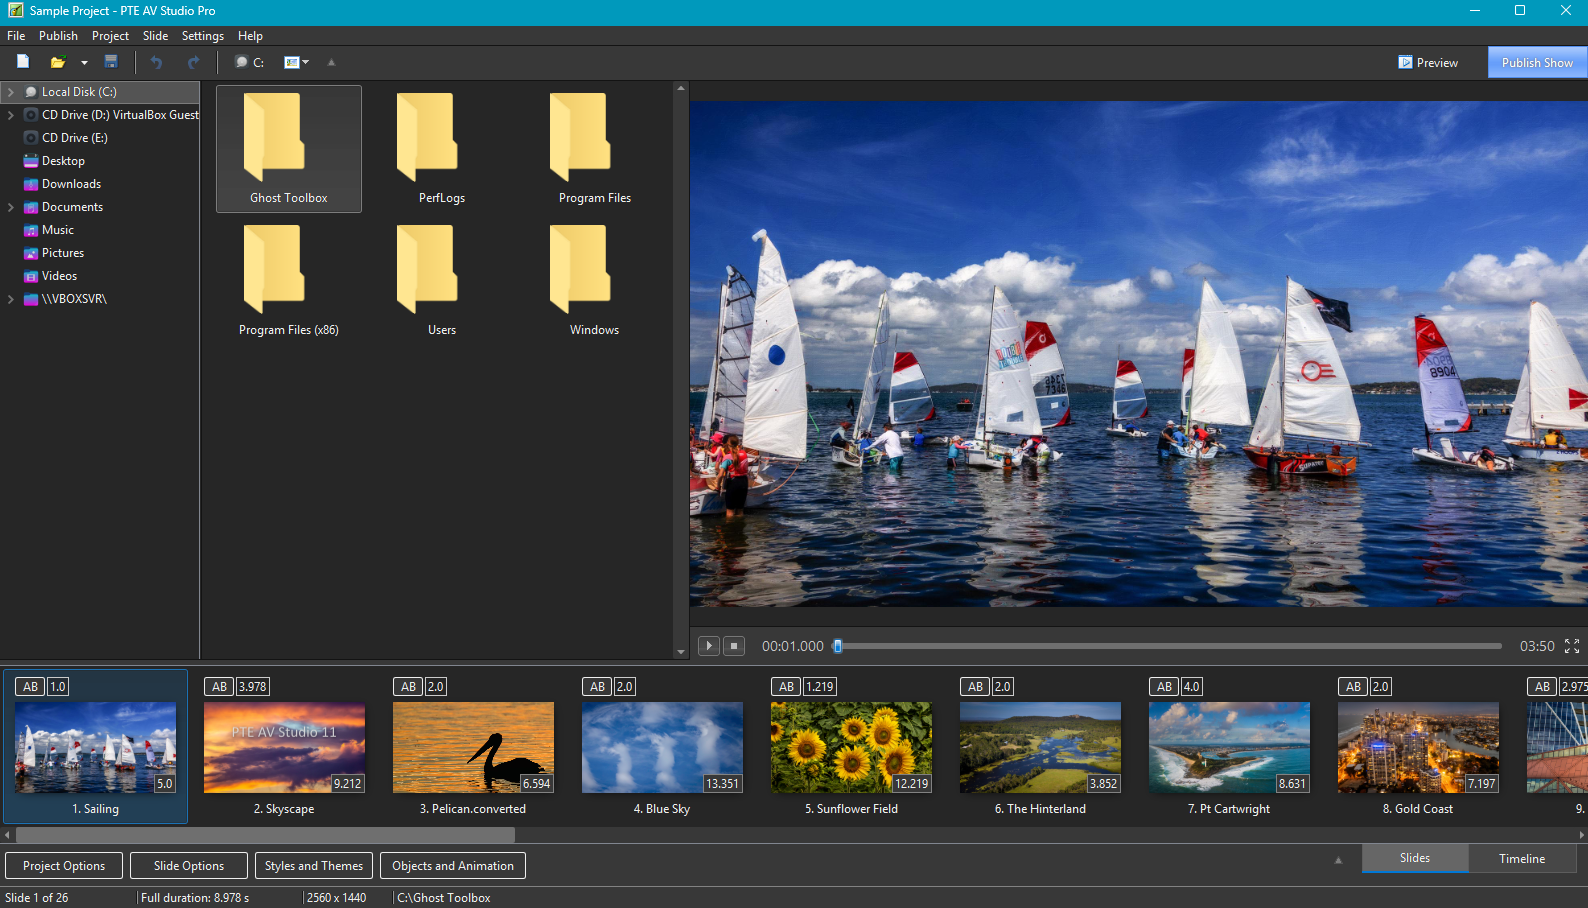Viewport: 1588px width, 908px height.
Task: Click the Publish Show button
Action: [1537, 62]
